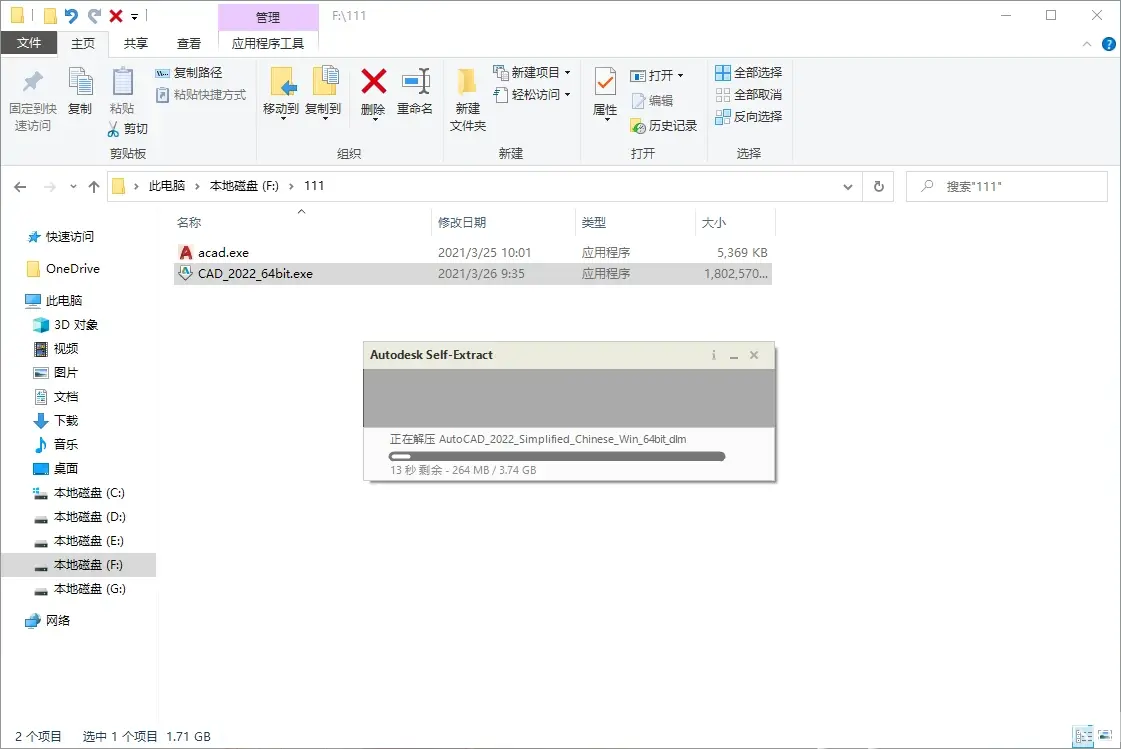The image size is (1121, 749).
Task: Open the 文件 menu
Action: (29, 44)
